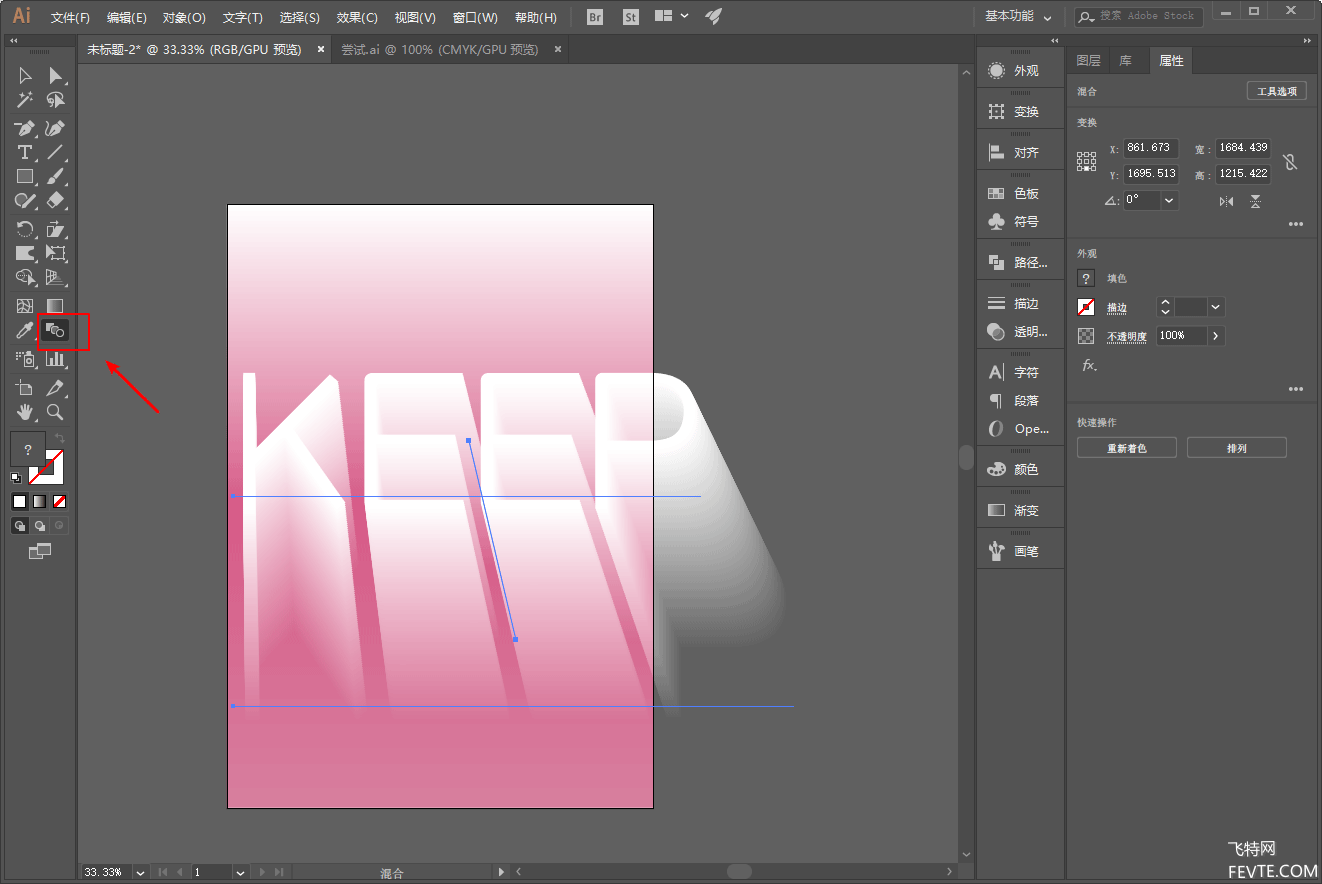Switch to the 图层 panel tab
1322x884 pixels.
[1088, 61]
